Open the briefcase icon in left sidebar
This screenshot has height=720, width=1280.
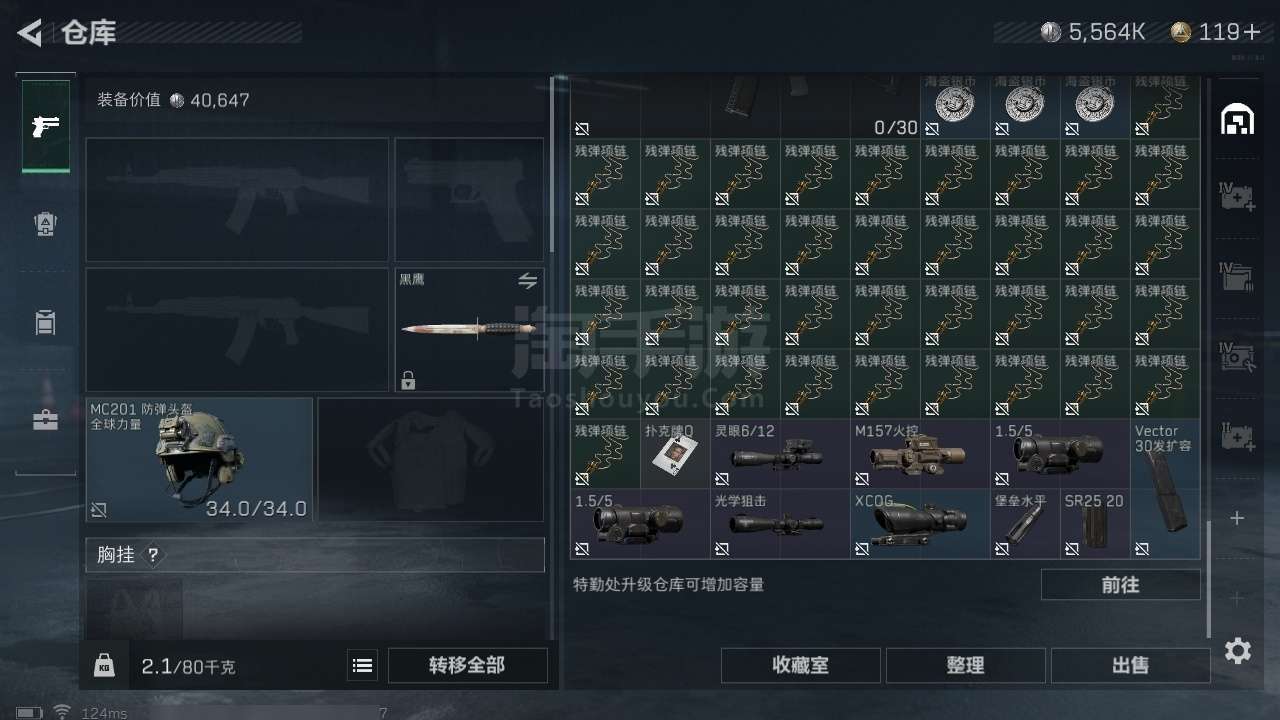point(45,420)
